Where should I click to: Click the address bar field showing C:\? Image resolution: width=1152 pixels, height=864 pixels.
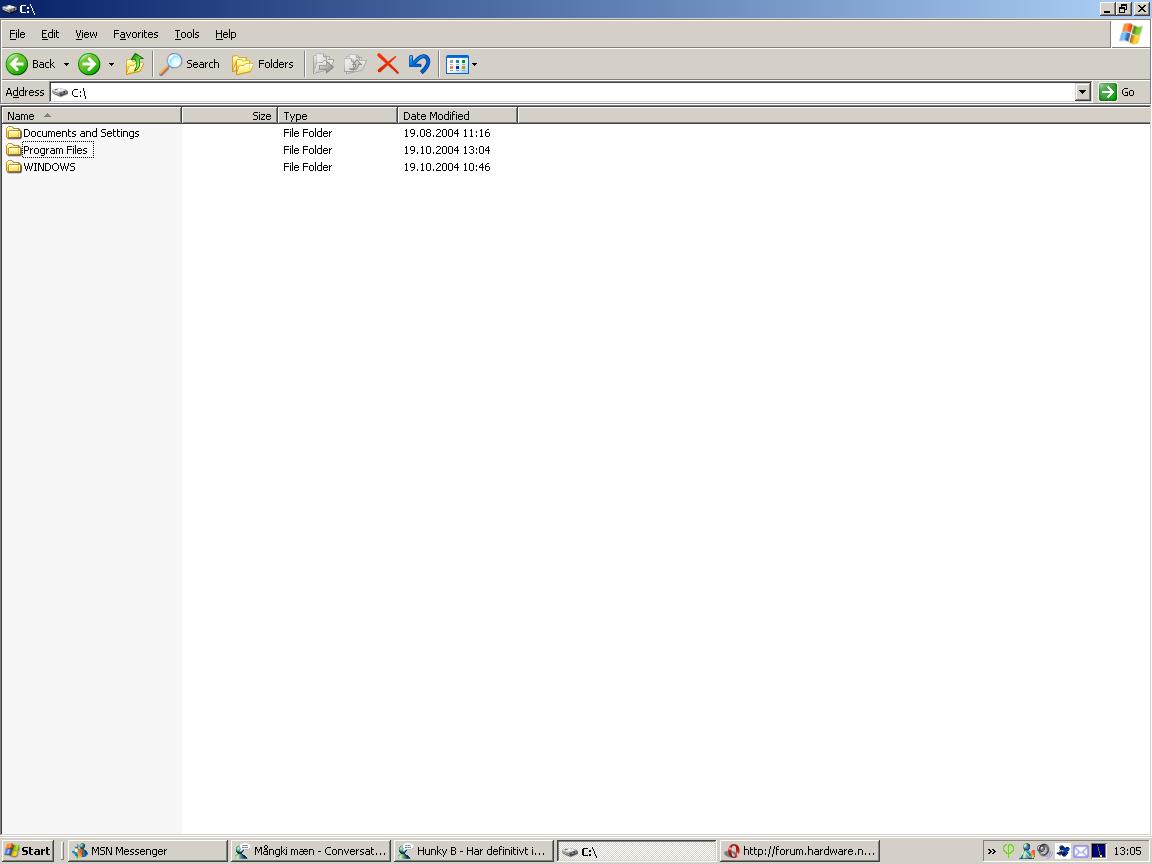563,93
